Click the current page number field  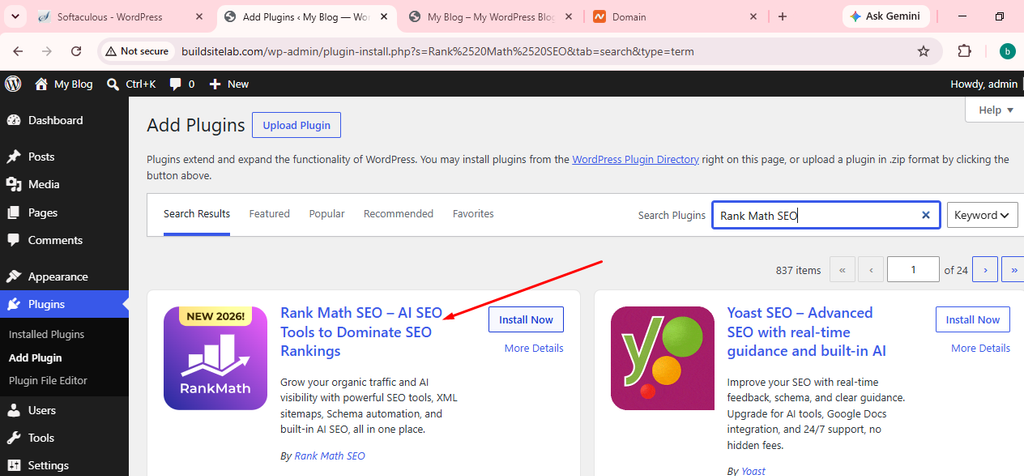pos(913,269)
